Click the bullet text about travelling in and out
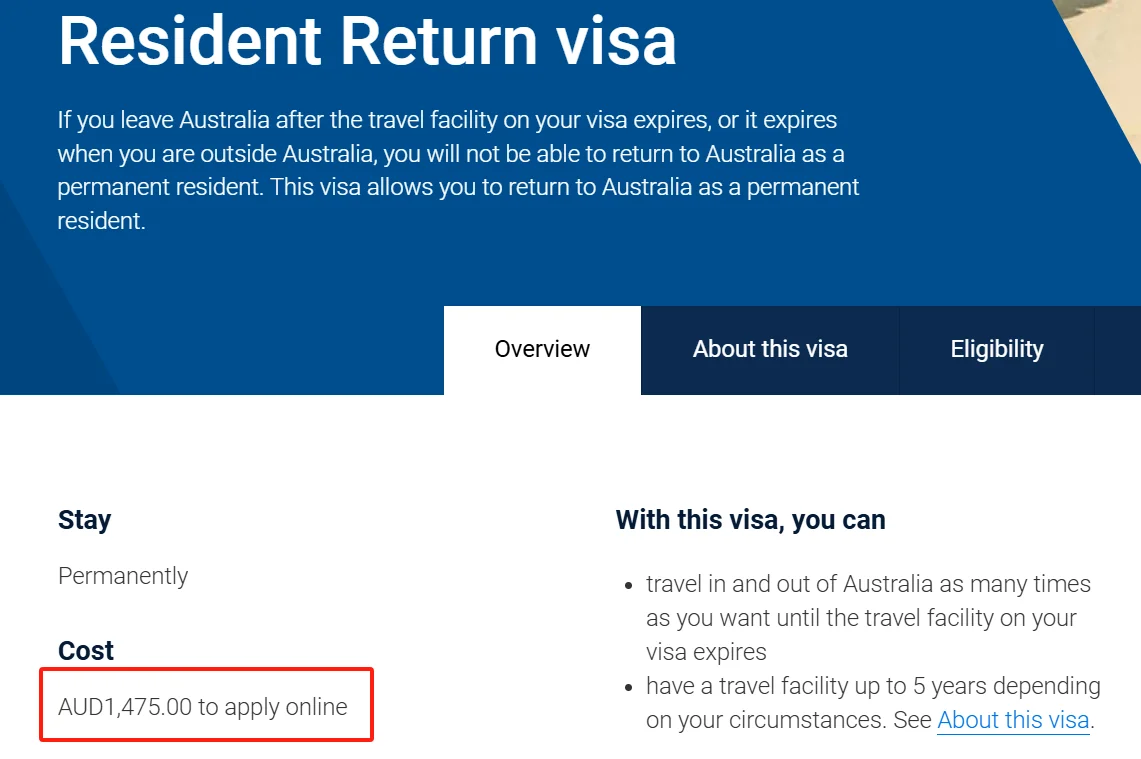 868,617
